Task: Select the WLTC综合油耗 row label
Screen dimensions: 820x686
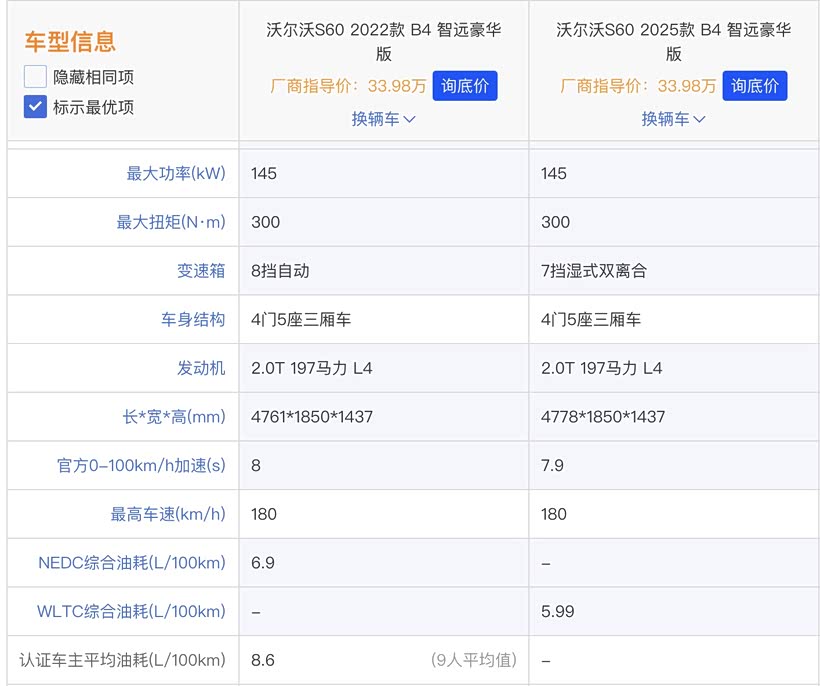Action: click(x=131, y=611)
